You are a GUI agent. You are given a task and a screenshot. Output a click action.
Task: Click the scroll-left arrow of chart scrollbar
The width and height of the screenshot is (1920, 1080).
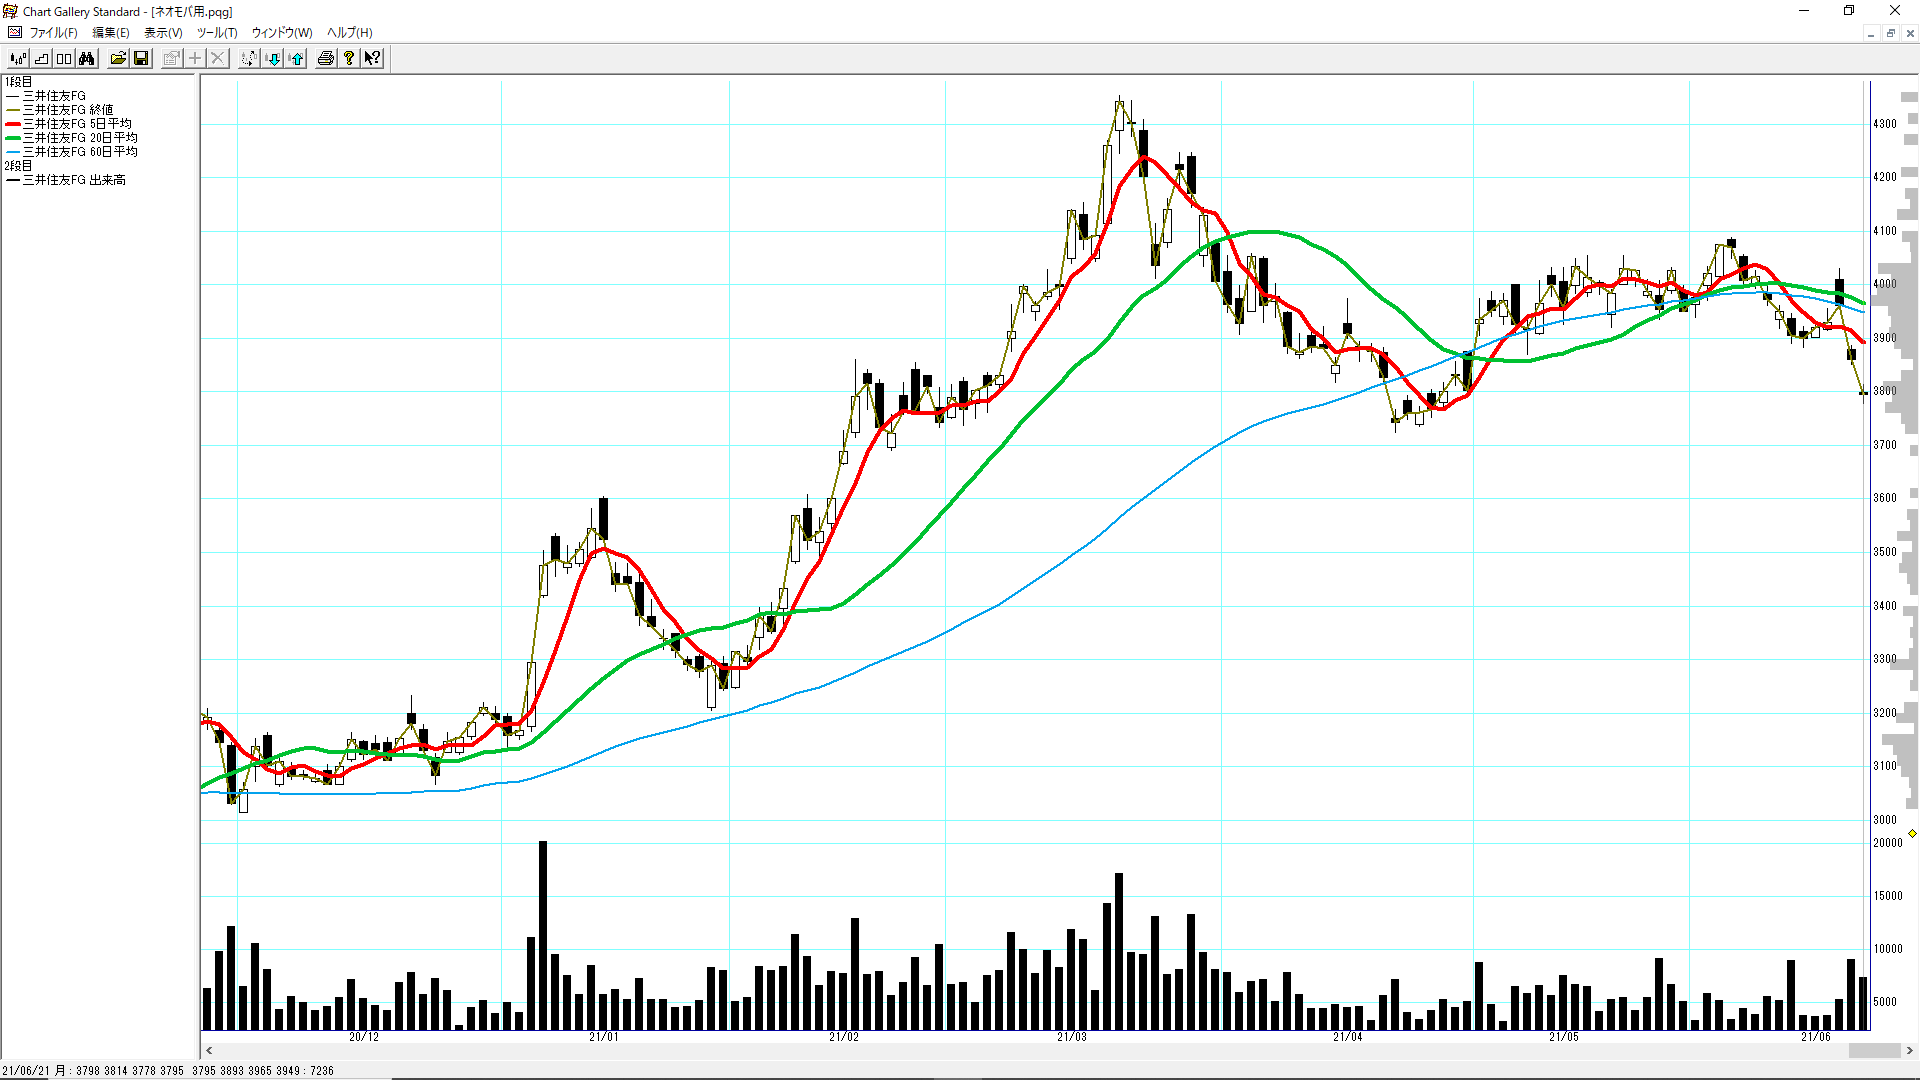point(209,1051)
